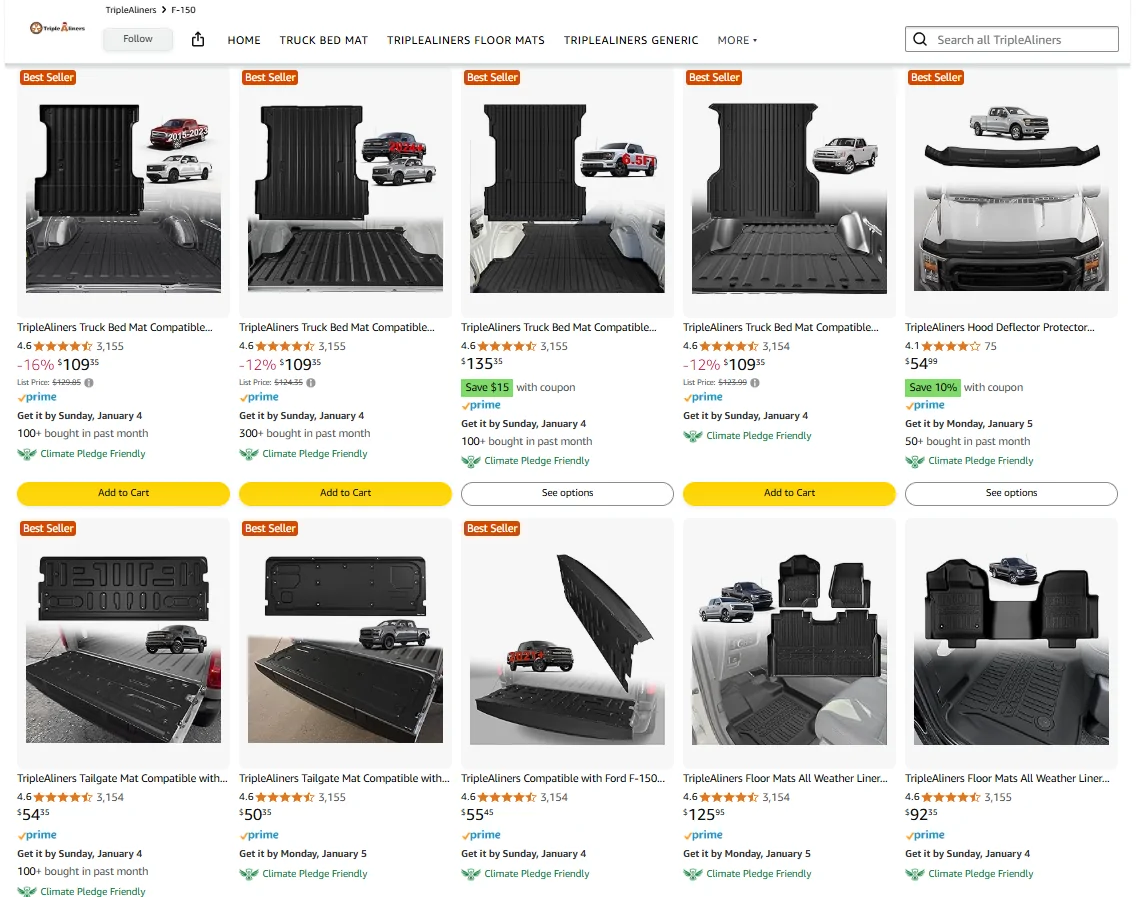Expand the MORE menu
Viewport: 1137px width, 897px height.
737,40
